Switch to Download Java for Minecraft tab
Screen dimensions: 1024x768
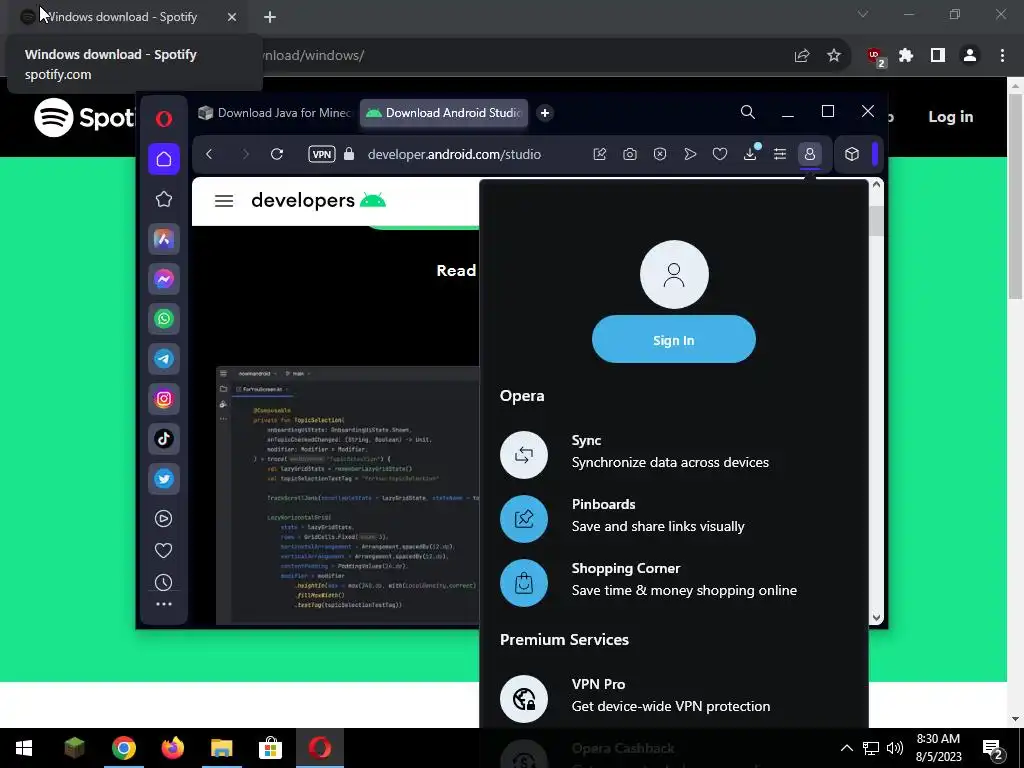coord(275,113)
